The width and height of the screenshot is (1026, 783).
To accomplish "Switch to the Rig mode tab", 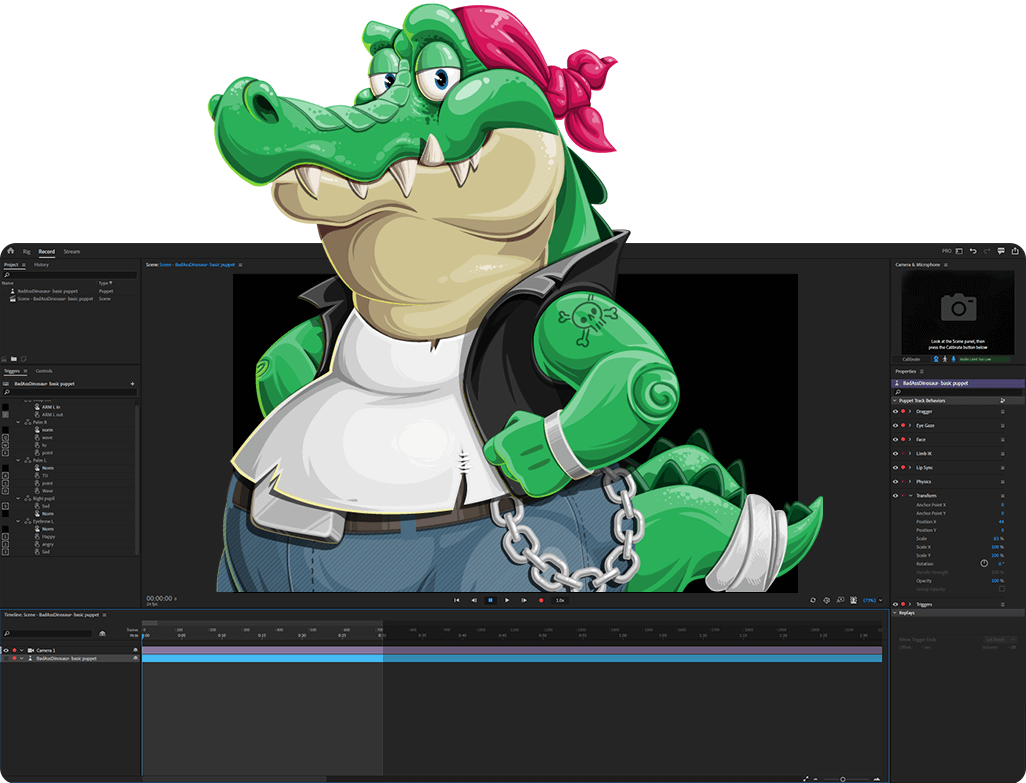I will coord(26,251).
